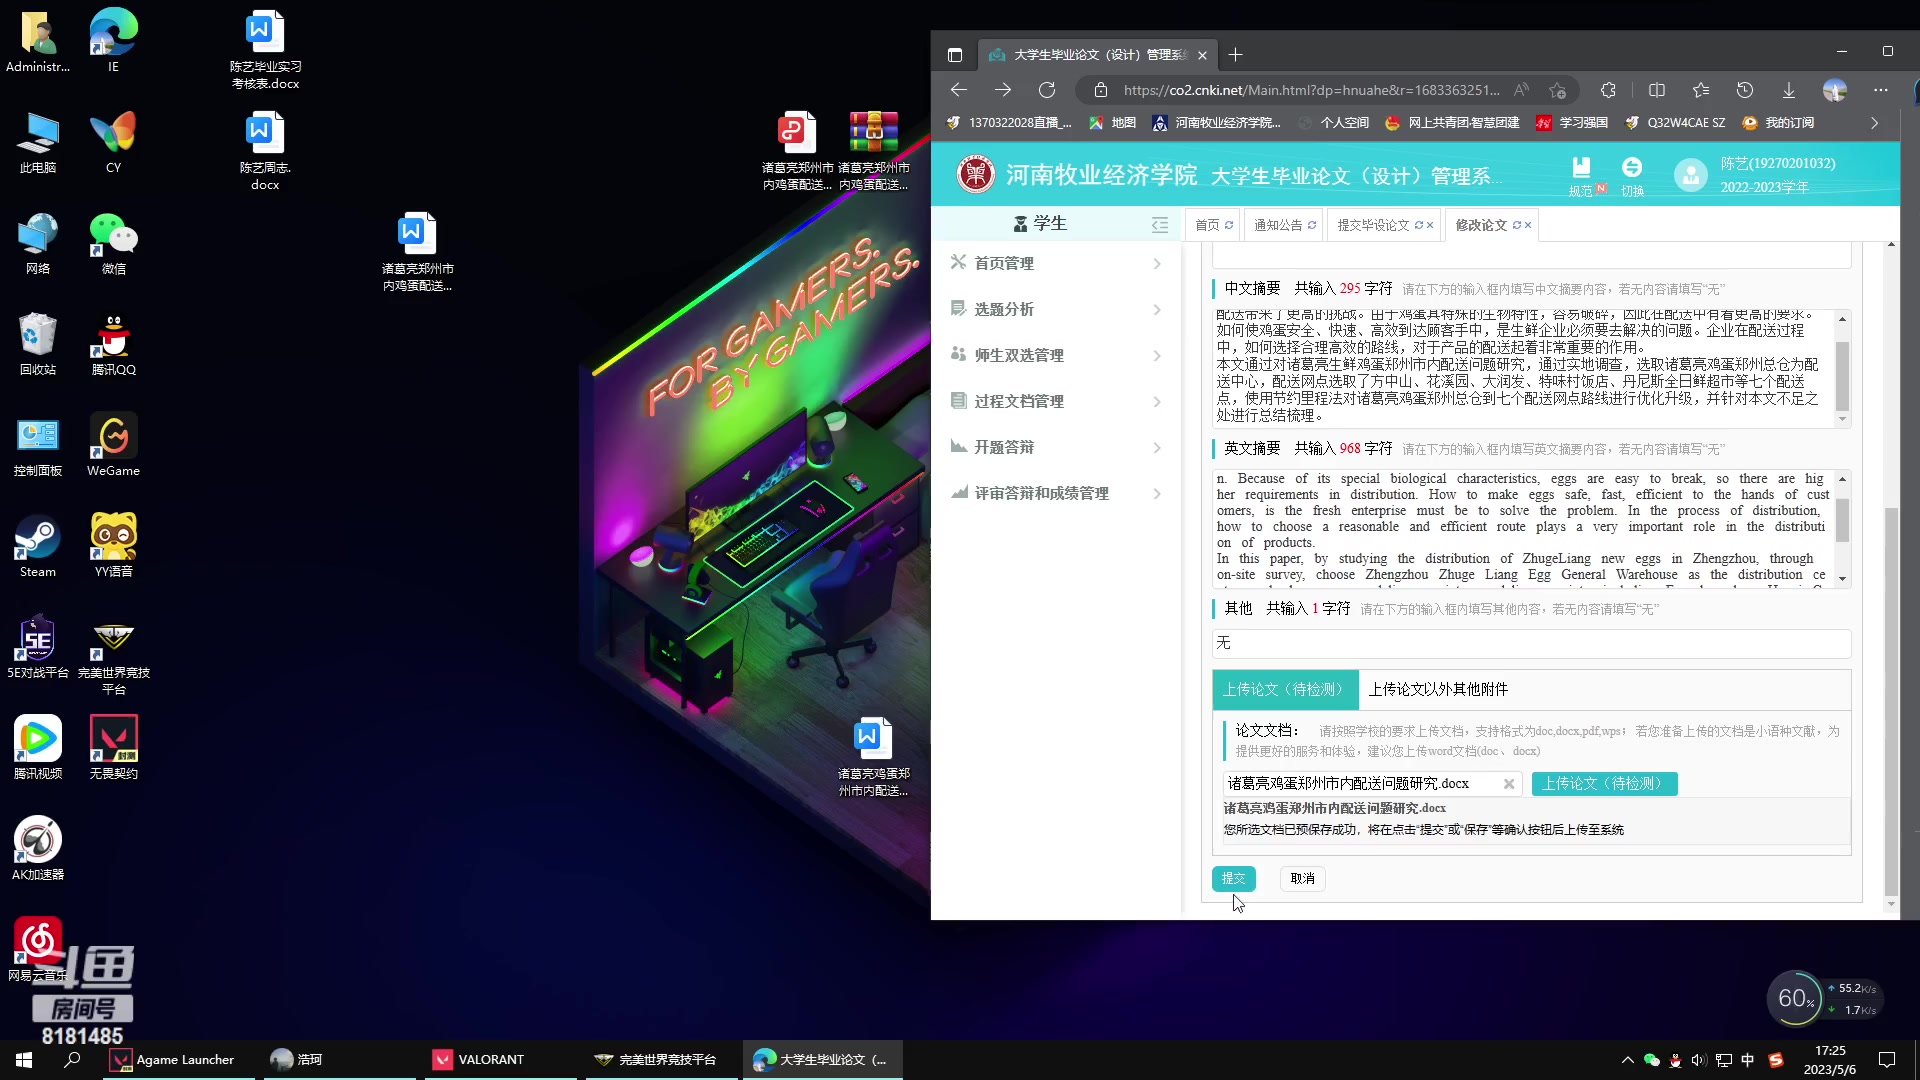Image resolution: width=1920 pixels, height=1080 pixels.
Task: Open split screen icon in Edge toolbar
Action: 1657,90
